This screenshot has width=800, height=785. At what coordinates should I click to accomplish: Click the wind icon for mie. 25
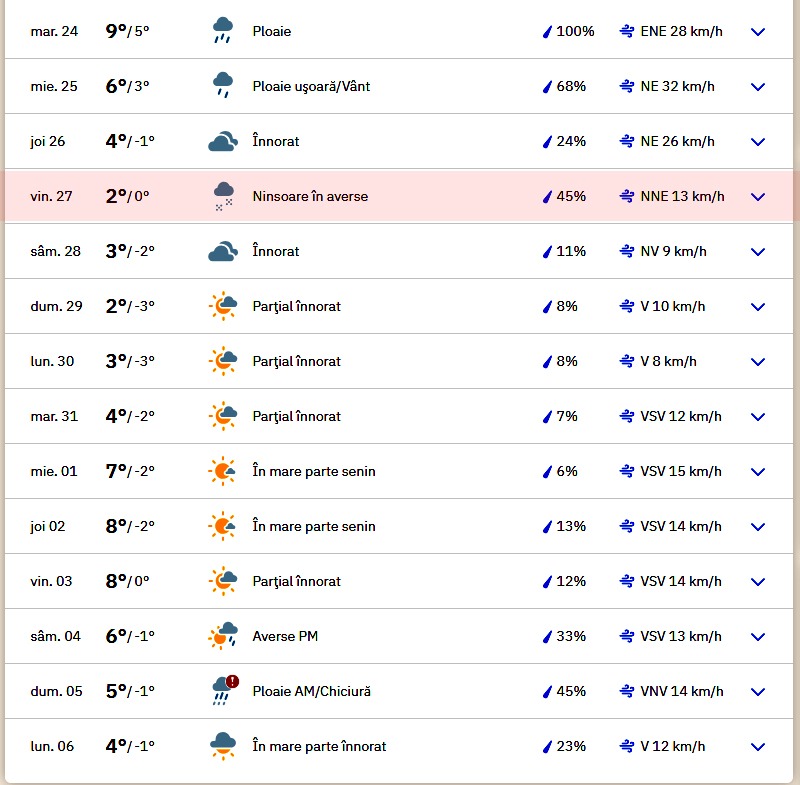(x=627, y=86)
